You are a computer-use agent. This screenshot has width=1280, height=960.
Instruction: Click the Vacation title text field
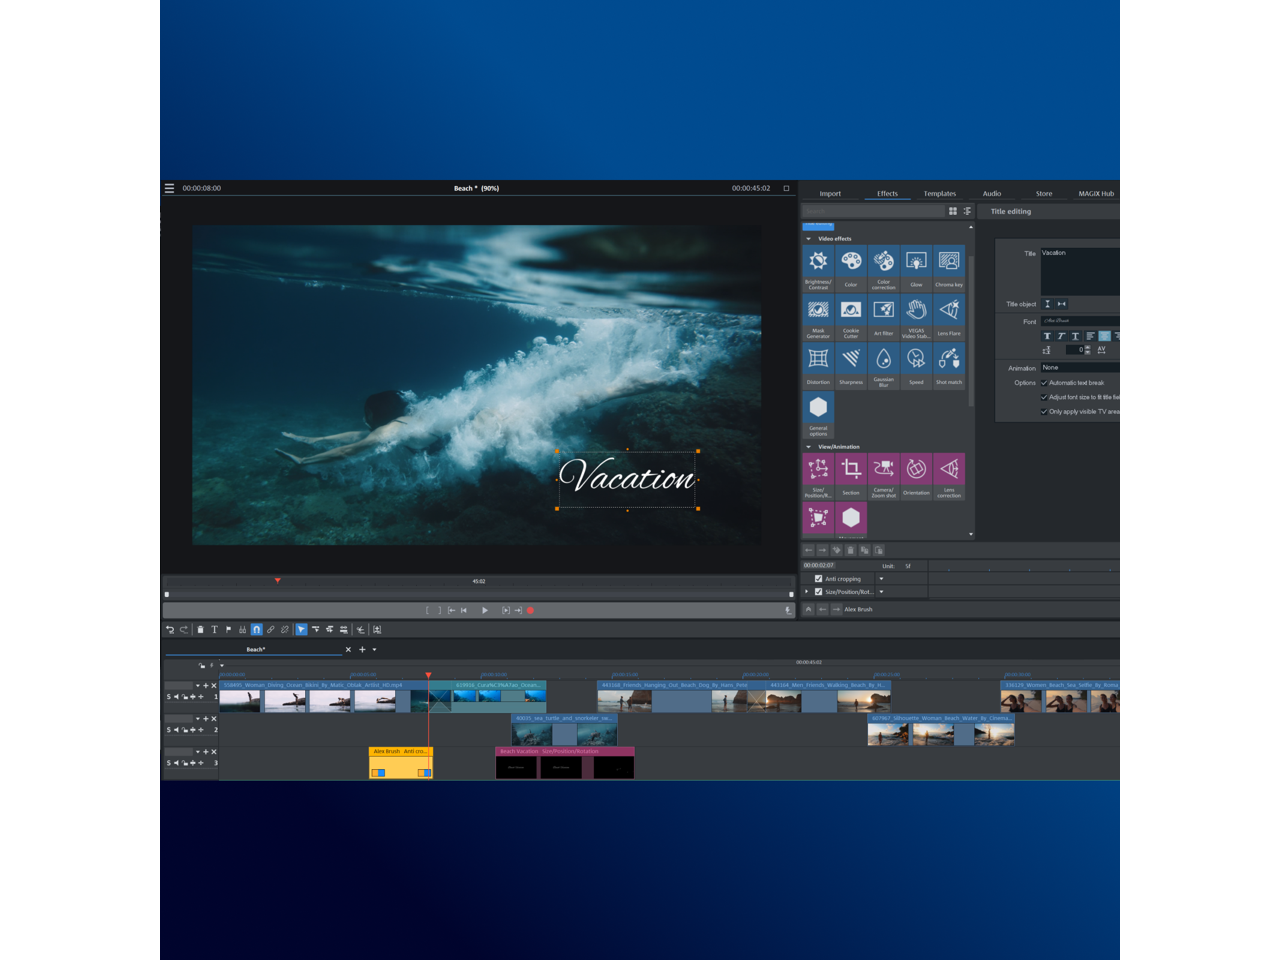[x=1079, y=268]
